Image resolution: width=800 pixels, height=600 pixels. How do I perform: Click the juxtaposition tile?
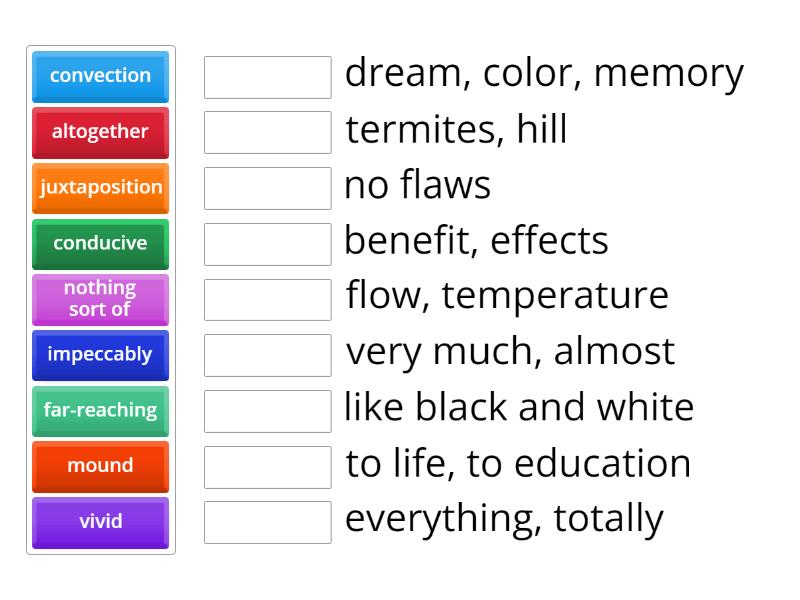coord(100,188)
